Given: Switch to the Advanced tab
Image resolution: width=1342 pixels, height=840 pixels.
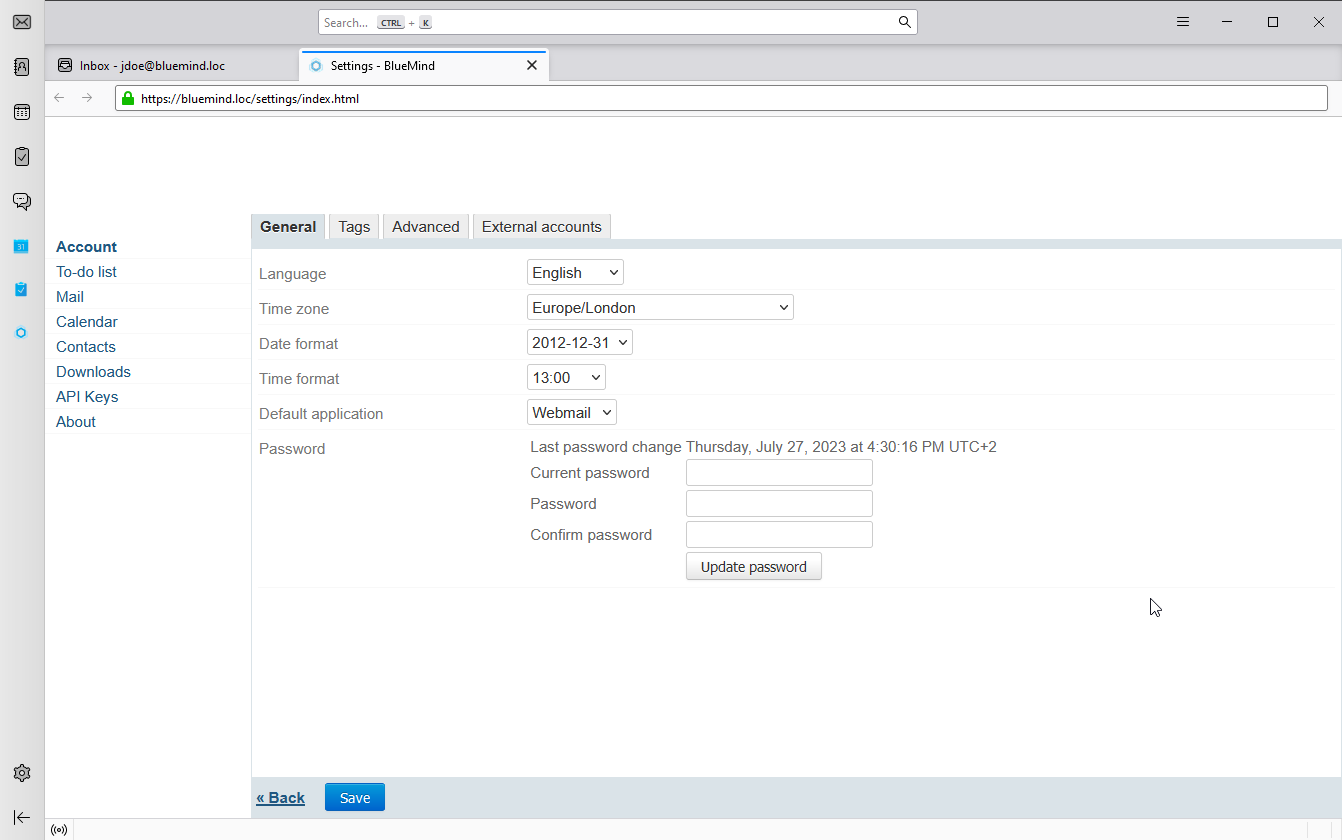Looking at the screenshot, I should click(x=425, y=227).
